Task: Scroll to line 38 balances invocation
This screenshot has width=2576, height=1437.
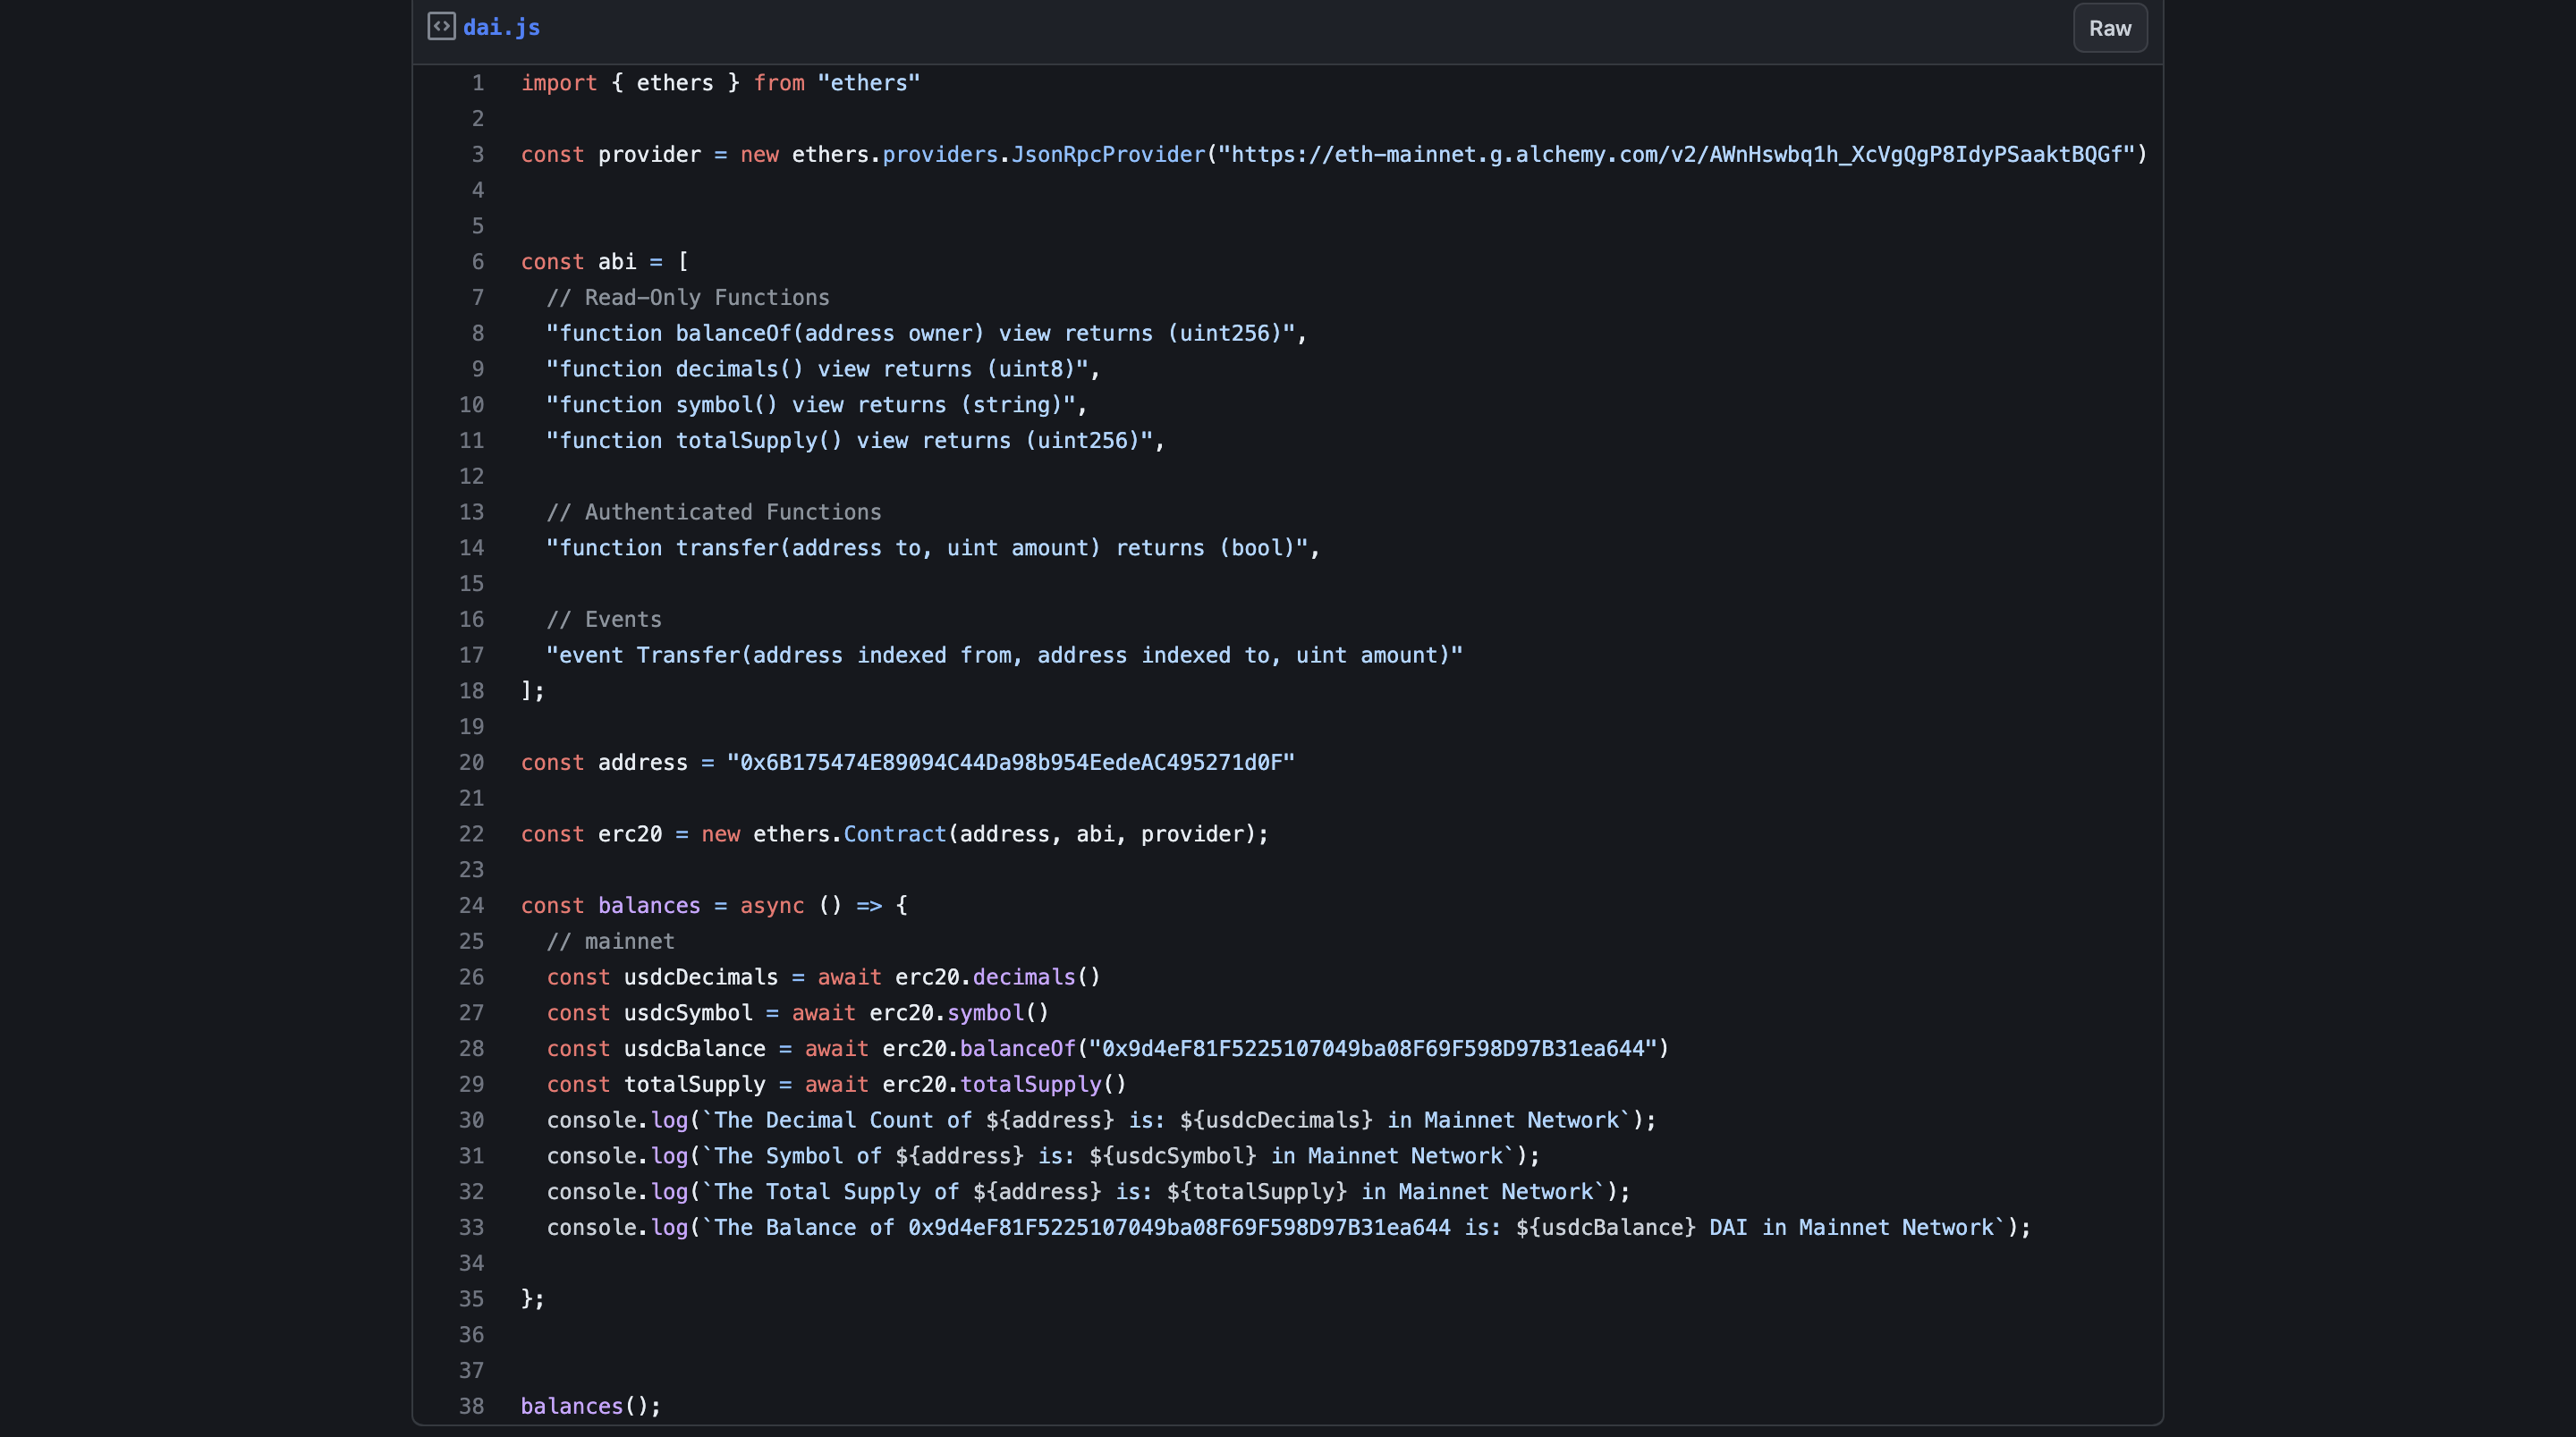Action: point(591,1405)
